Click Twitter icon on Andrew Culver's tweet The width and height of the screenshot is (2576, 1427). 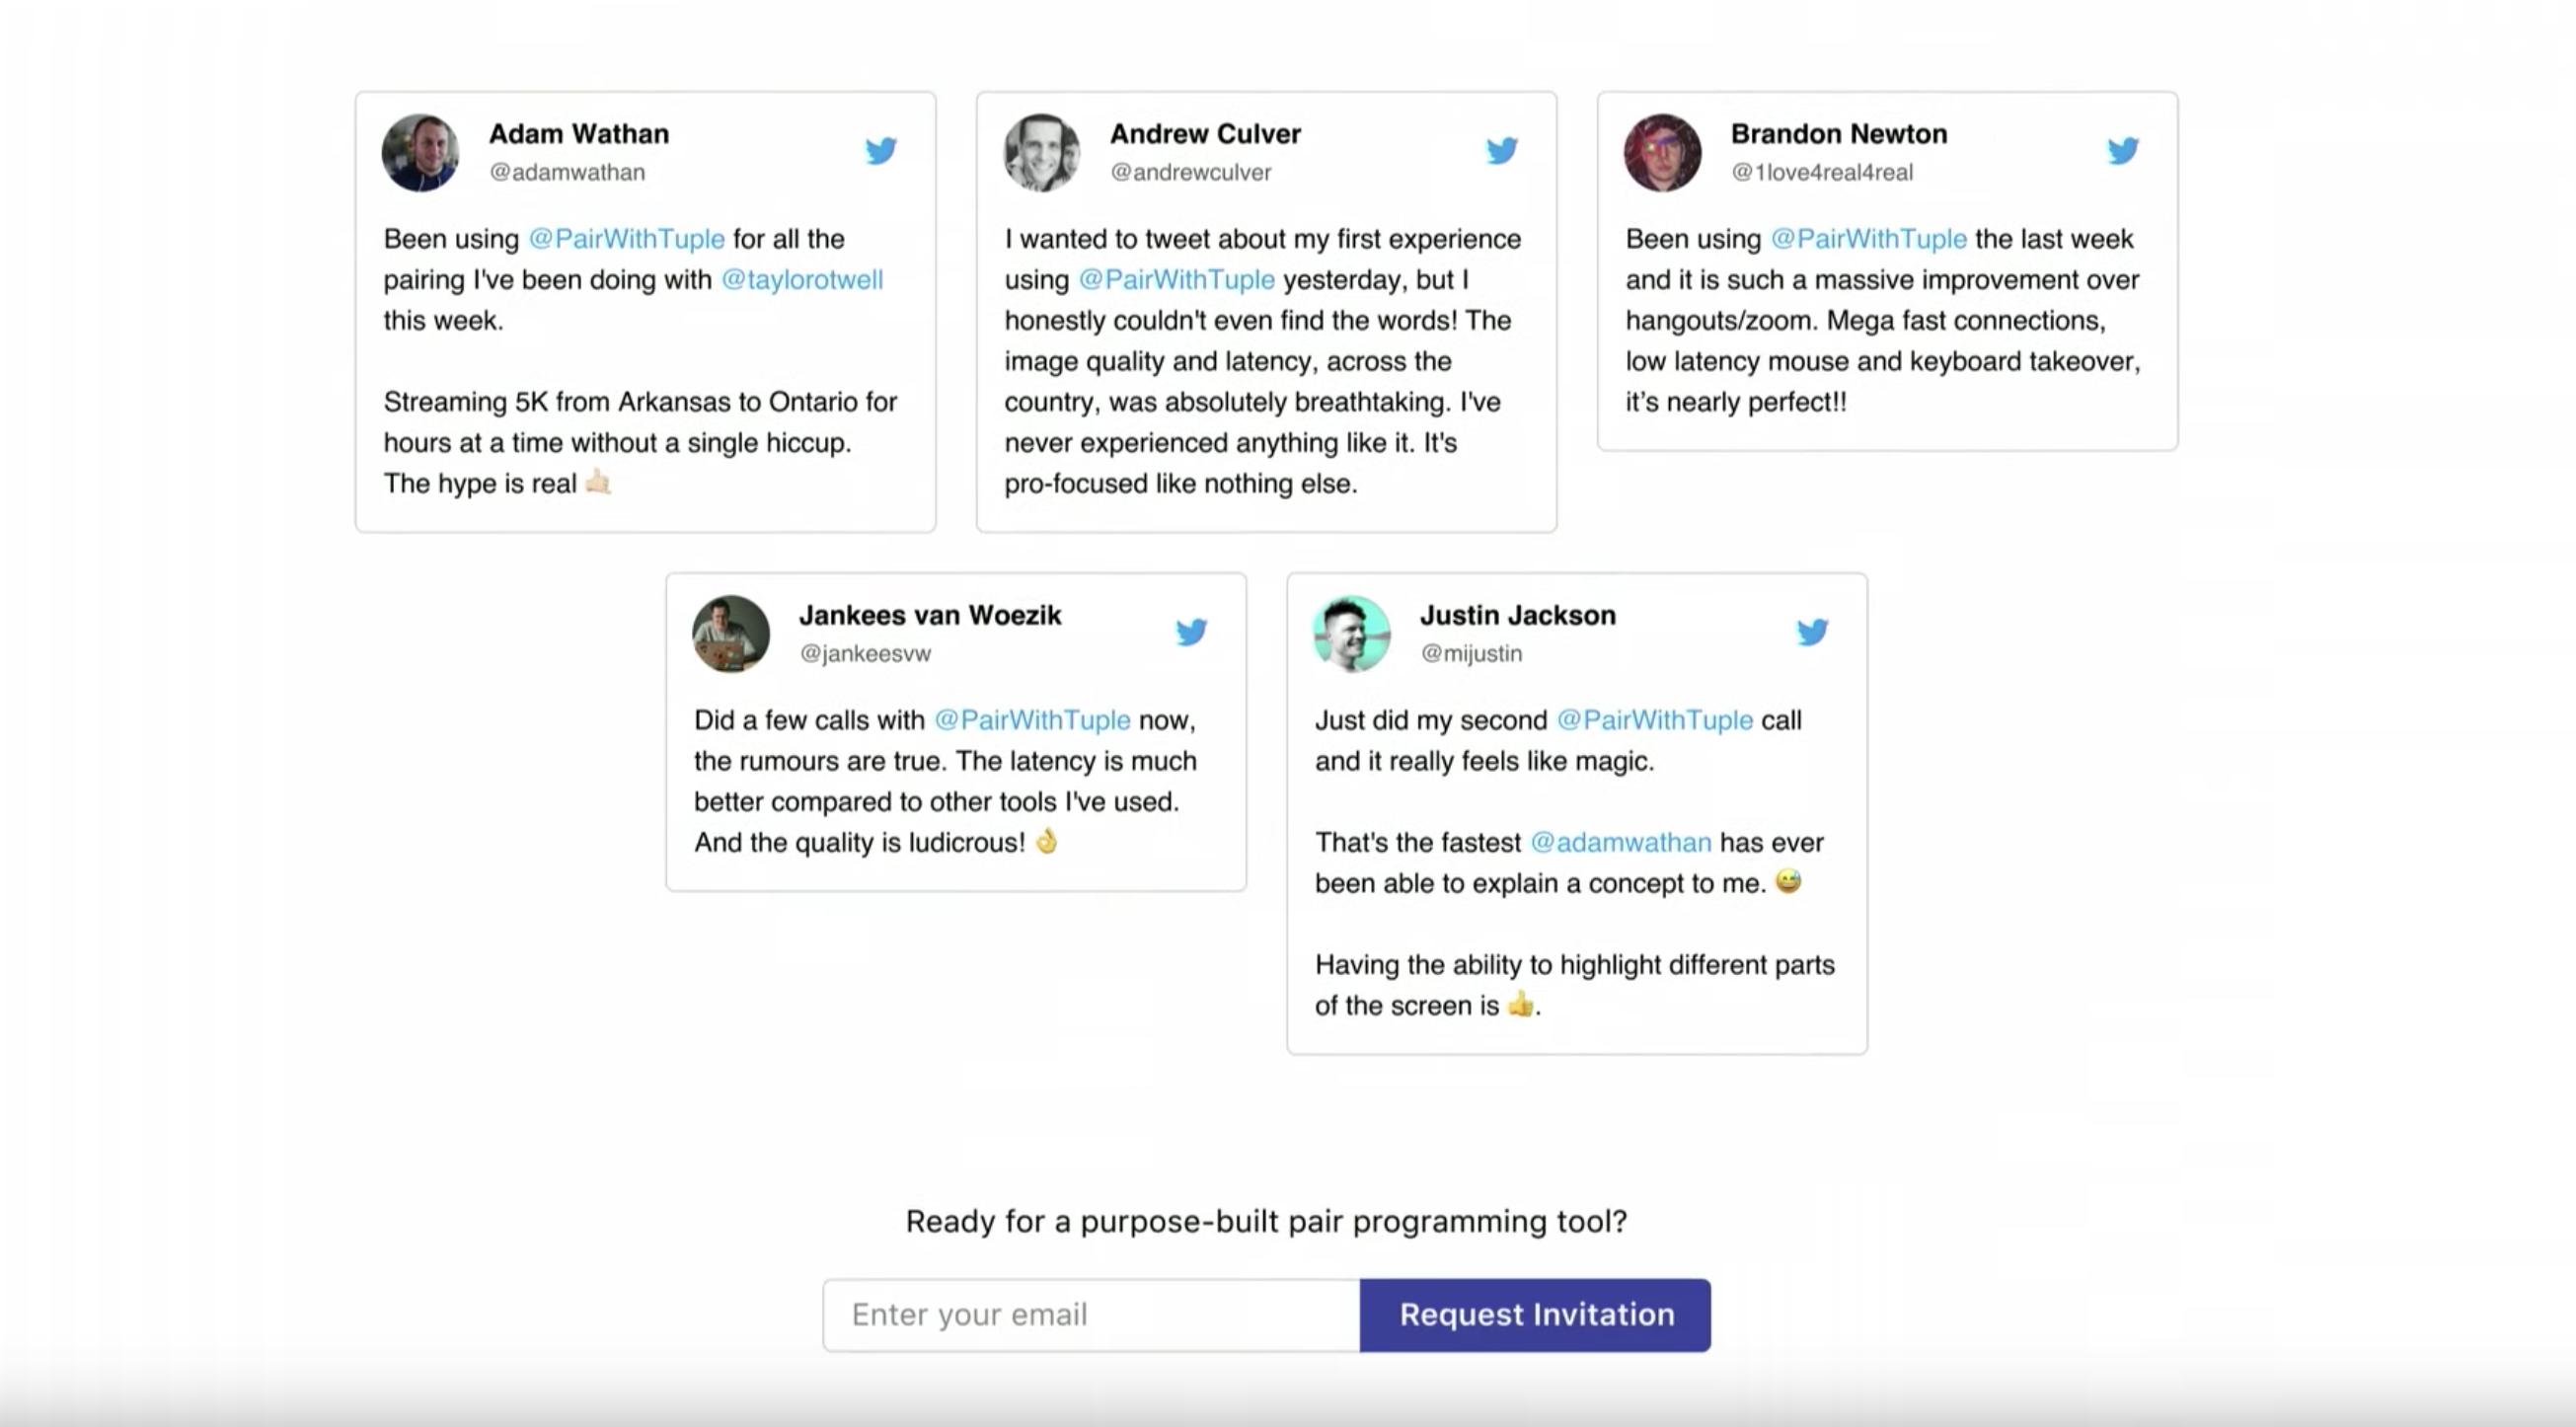point(1502,151)
